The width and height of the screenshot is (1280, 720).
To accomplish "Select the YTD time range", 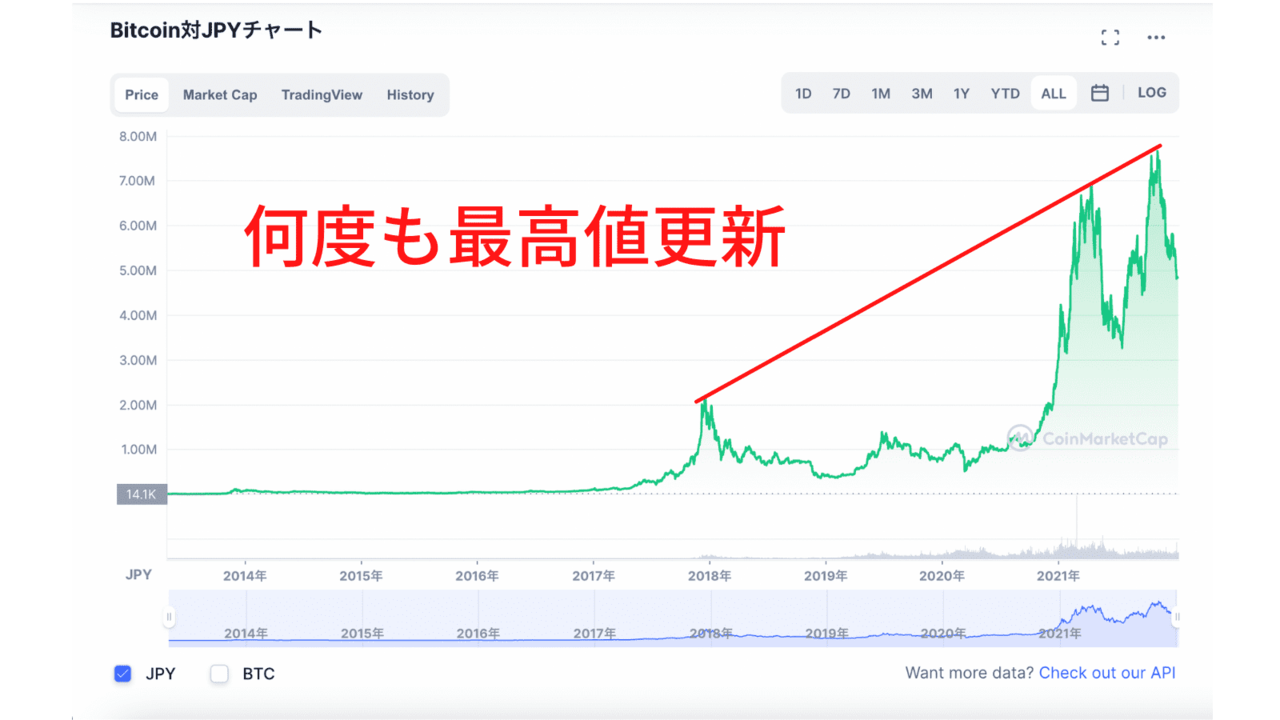I will [1005, 93].
